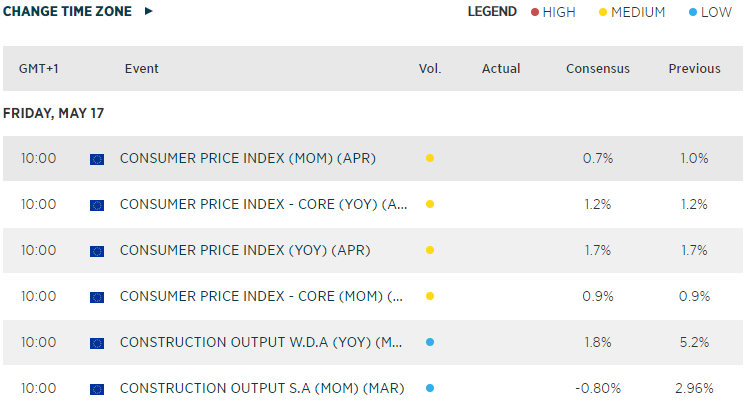Click EU flag beside Construction Output S.A (MoM)

pyautogui.click(x=97, y=389)
